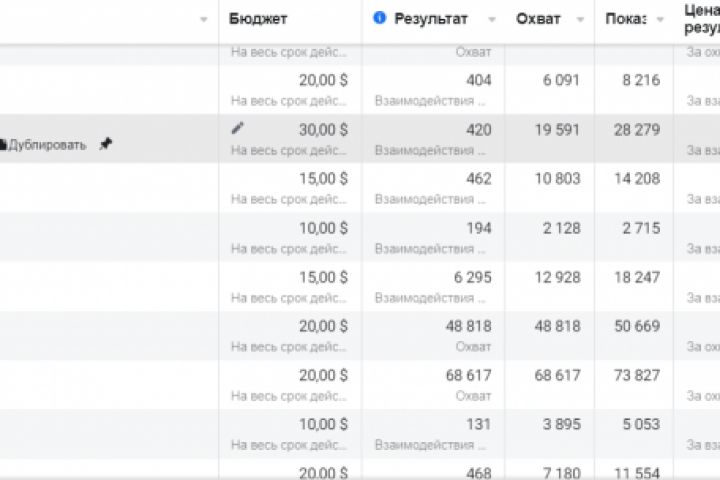The height and width of the screenshot is (480, 720).
Task: Expand the dropdown arrow left of Бюджет
Action: point(204,20)
